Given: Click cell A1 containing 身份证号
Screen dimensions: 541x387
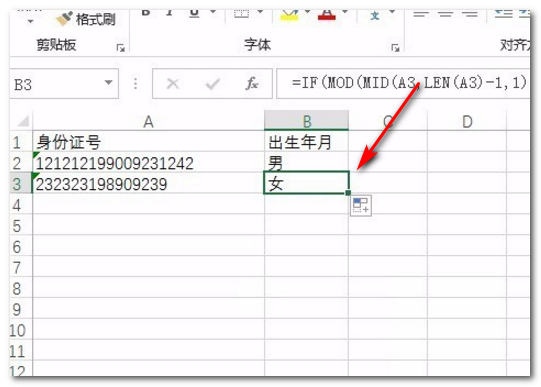Looking at the screenshot, I should click(x=148, y=141).
